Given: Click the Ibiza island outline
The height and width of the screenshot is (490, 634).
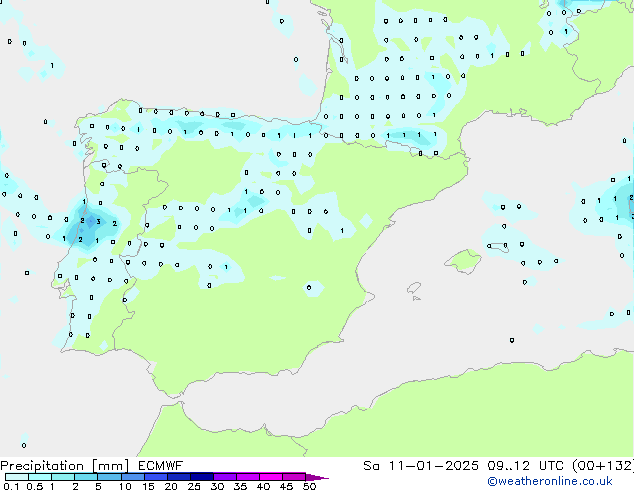Looking at the screenshot, I should [414, 288].
